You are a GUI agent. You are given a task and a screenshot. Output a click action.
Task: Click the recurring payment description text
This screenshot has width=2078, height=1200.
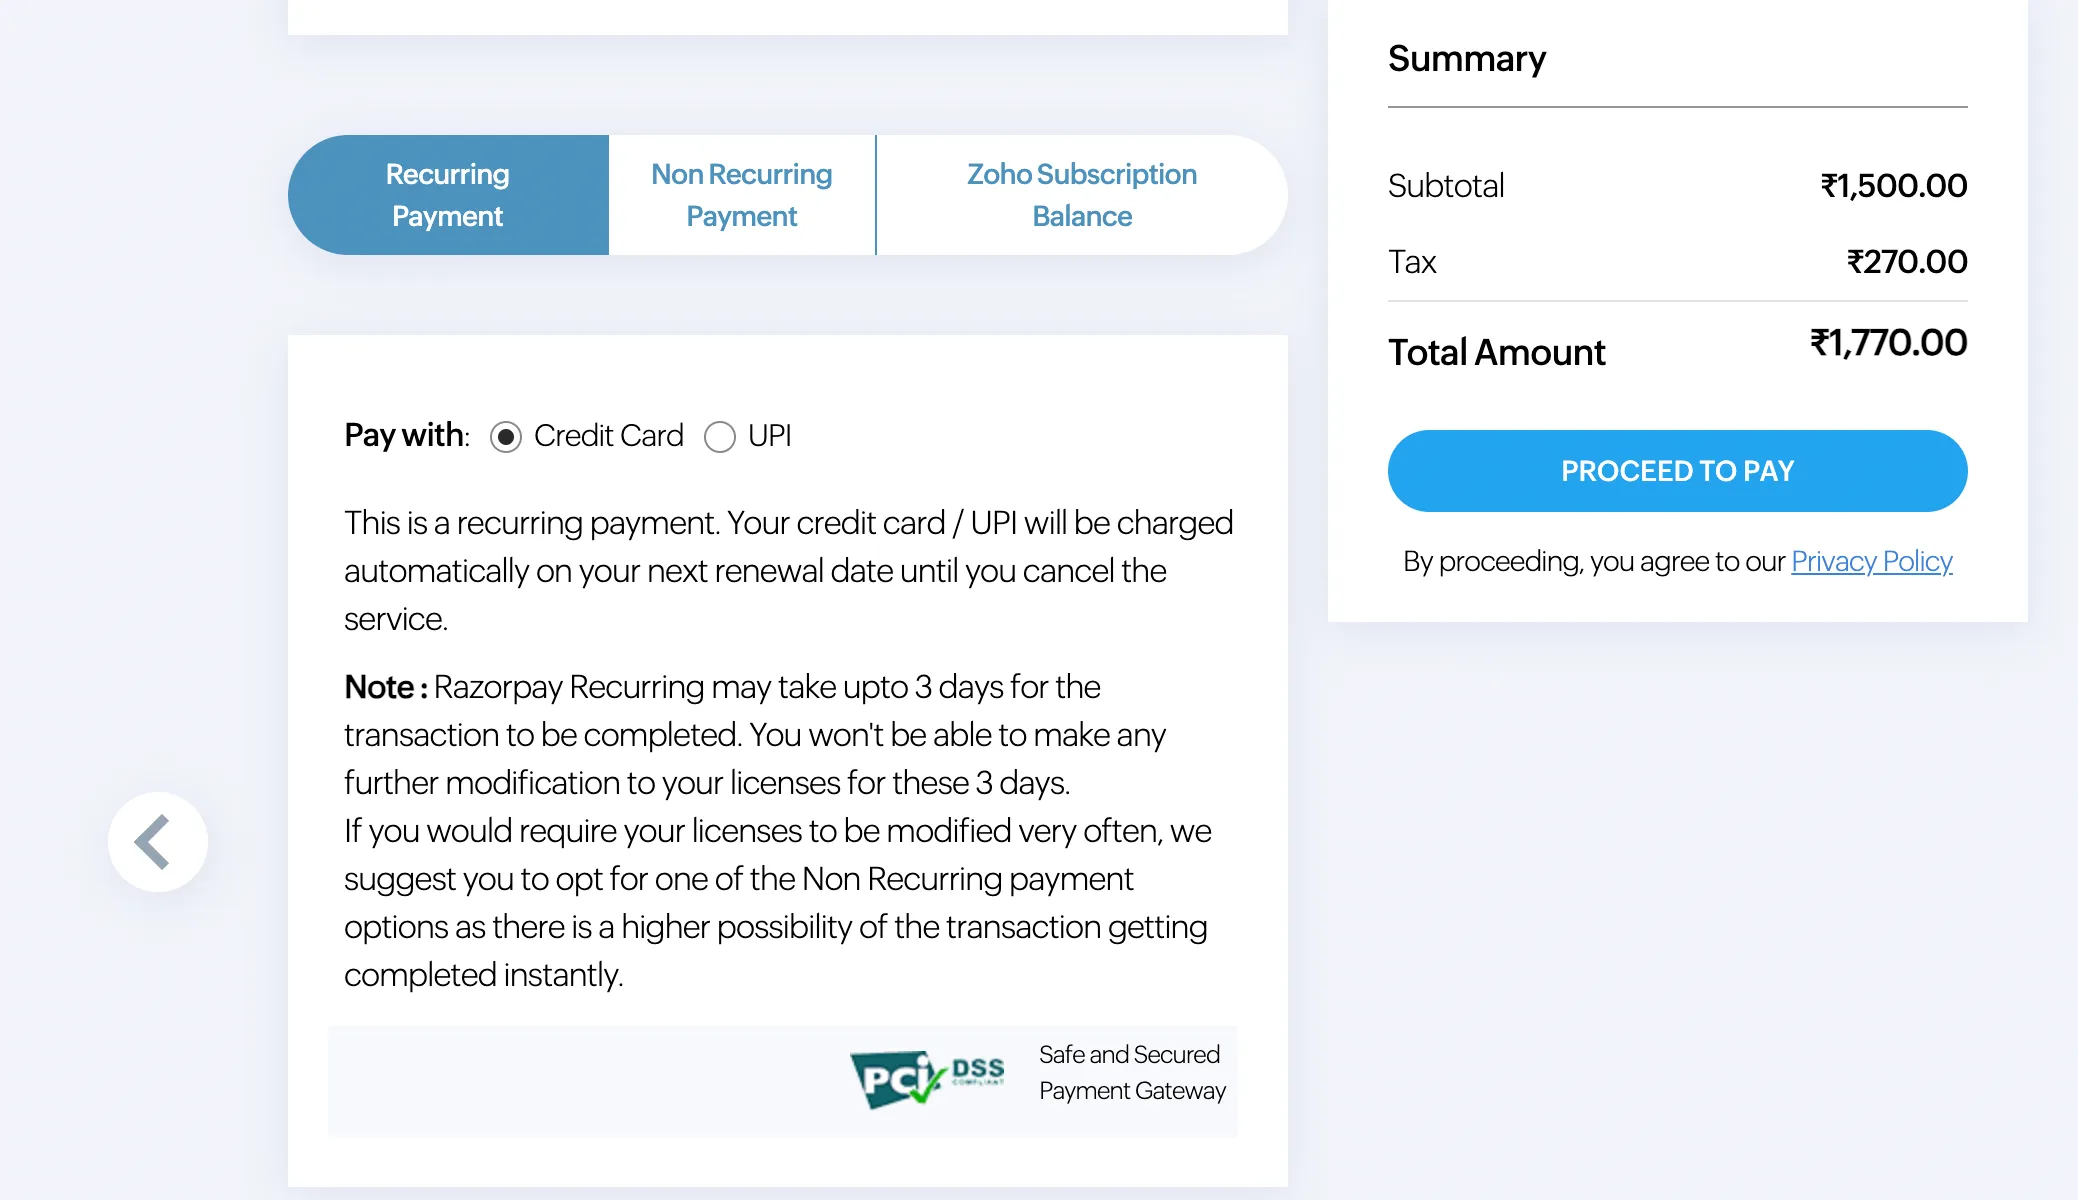tap(788, 570)
